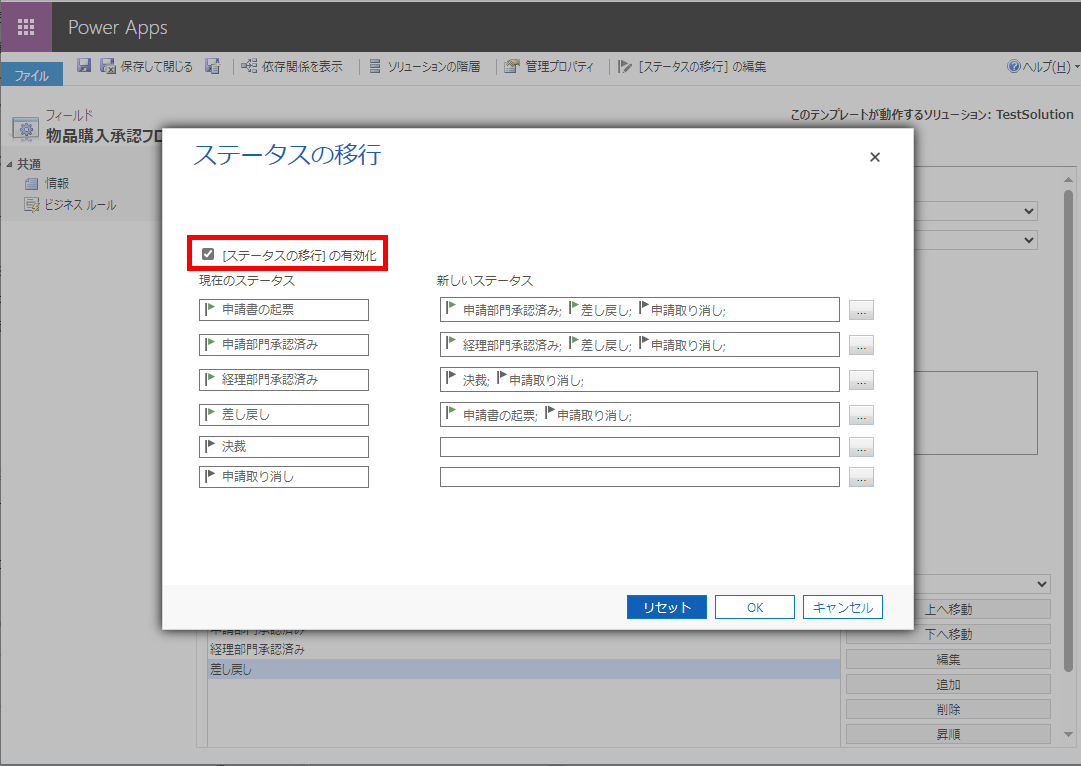Open ellipsis picker for 申請書の起票 row
Screen dimensions: 1081x766
861,310
